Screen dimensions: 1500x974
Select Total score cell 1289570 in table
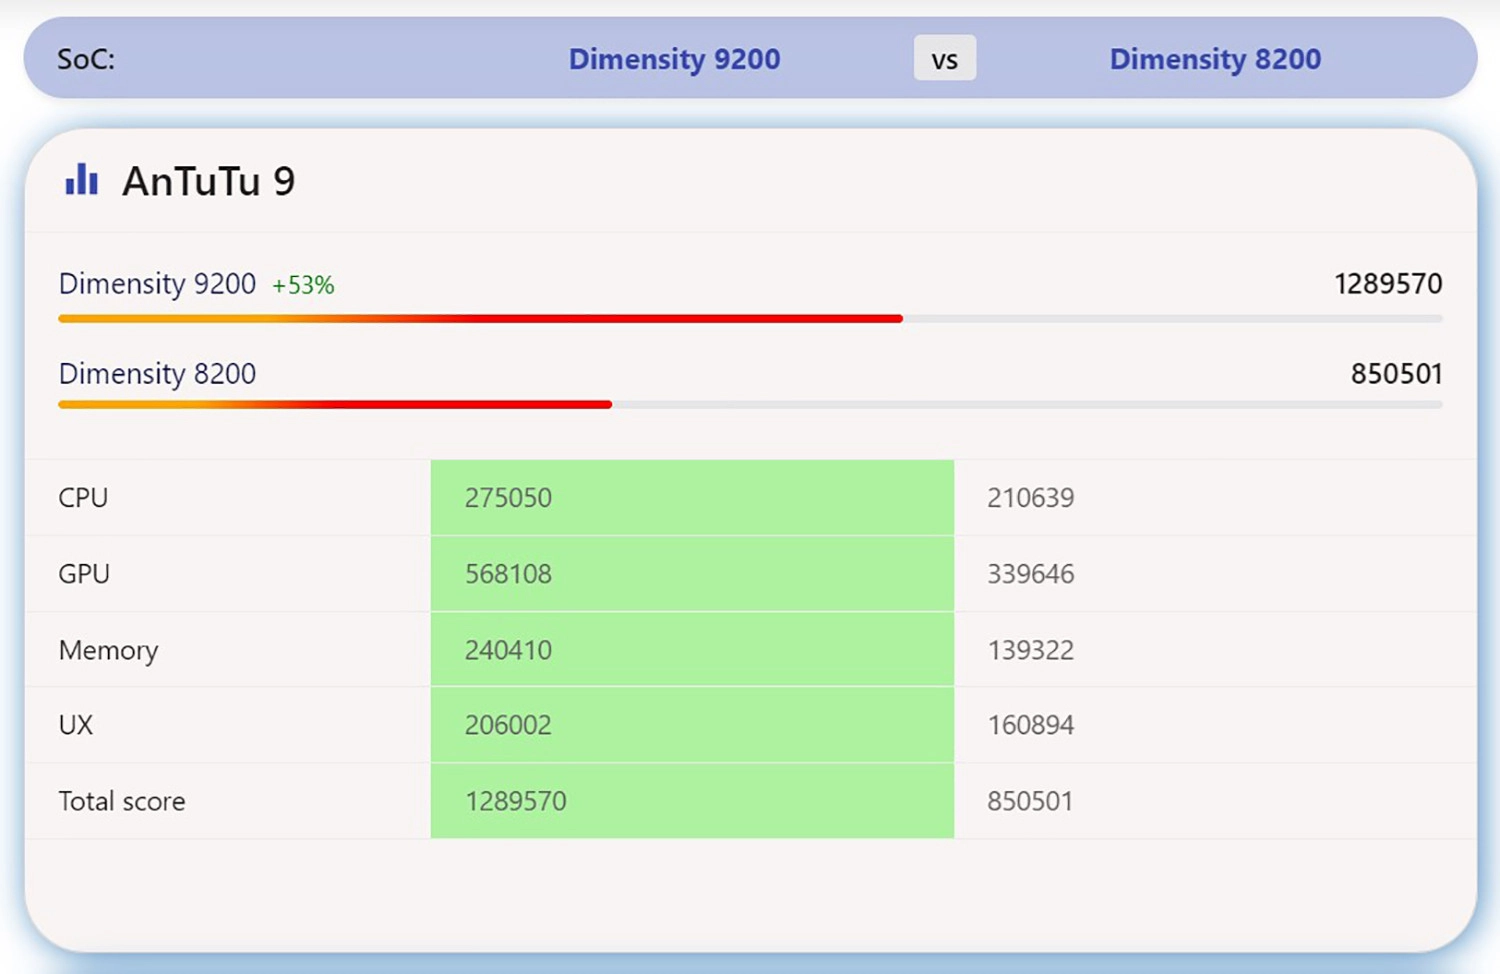click(x=516, y=801)
